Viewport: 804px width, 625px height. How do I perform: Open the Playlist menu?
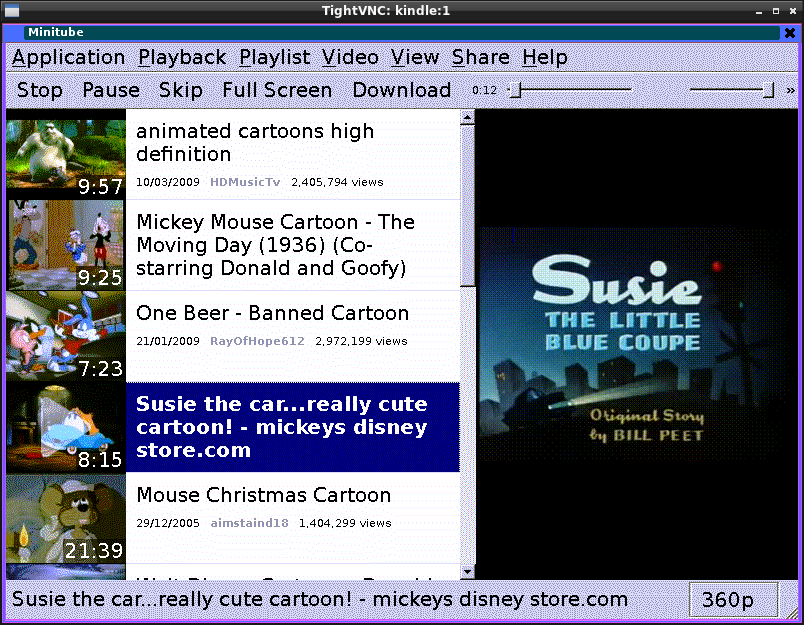275,57
